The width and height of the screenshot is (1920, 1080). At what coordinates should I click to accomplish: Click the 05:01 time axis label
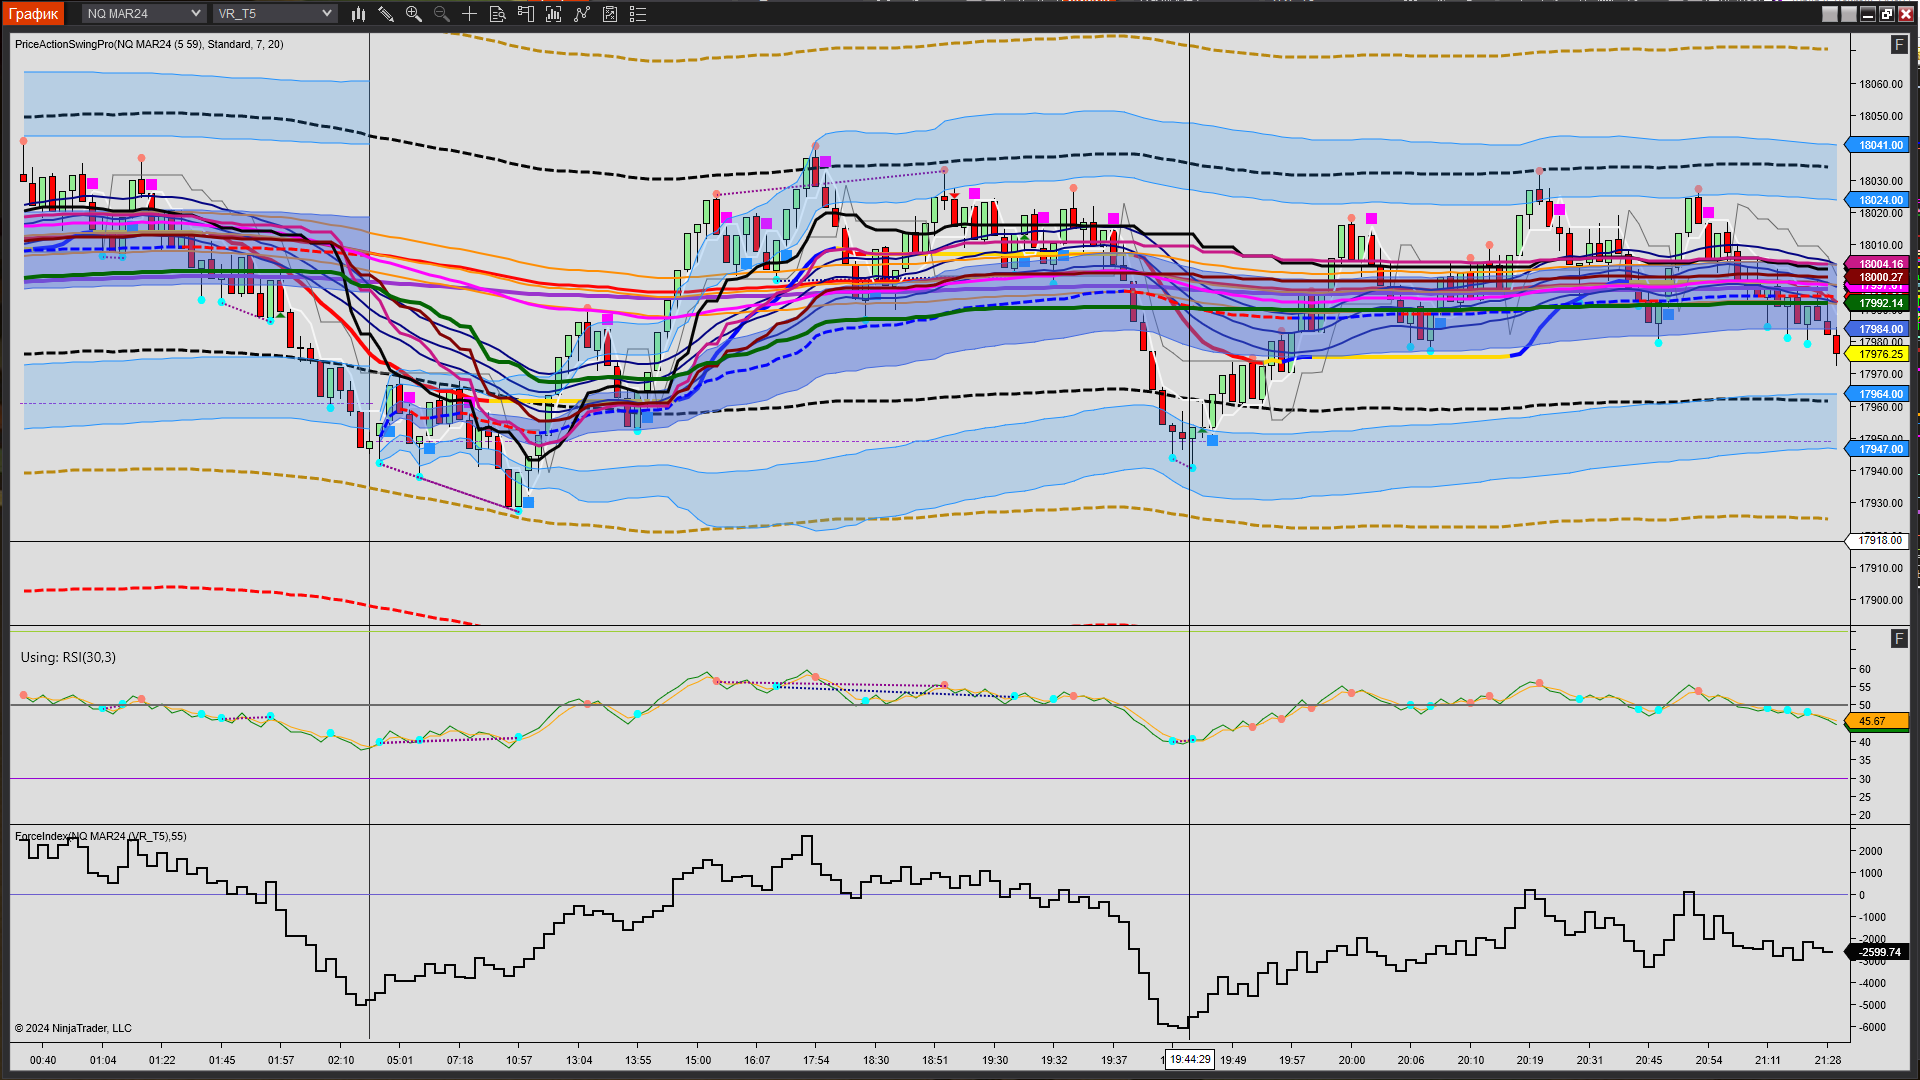click(x=400, y=1061)
